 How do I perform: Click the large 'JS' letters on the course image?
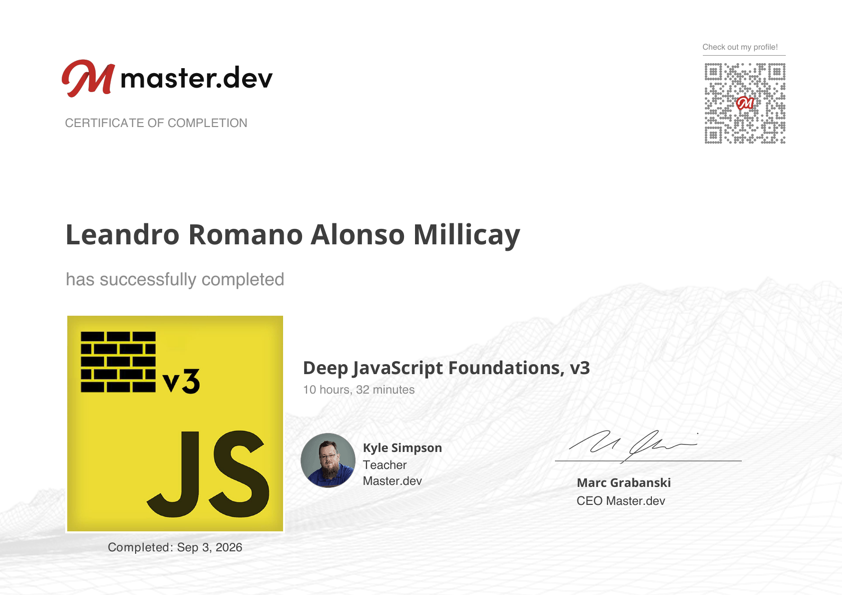(208, 474)
